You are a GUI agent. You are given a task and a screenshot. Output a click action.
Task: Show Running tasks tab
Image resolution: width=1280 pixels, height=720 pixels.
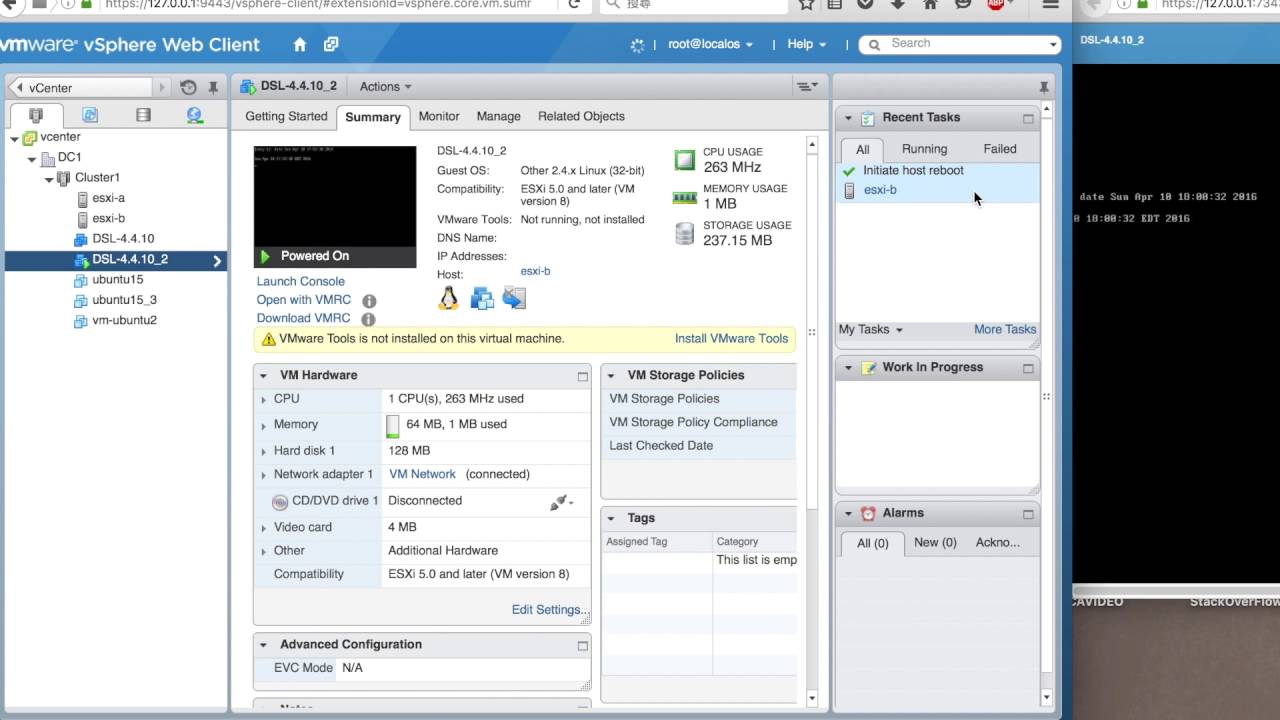click(924, 149)
